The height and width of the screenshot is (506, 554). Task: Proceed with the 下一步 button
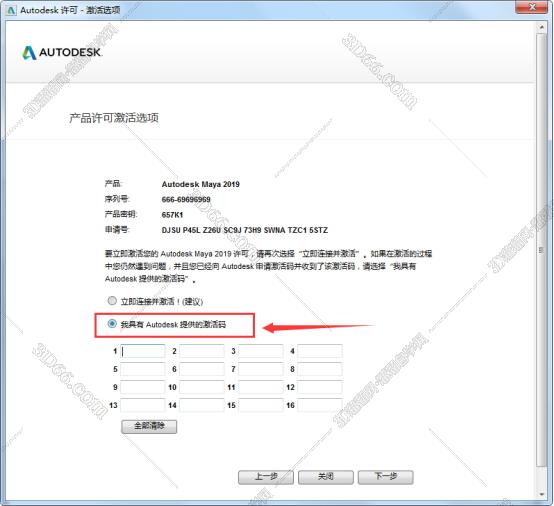(x=385, y=477)
